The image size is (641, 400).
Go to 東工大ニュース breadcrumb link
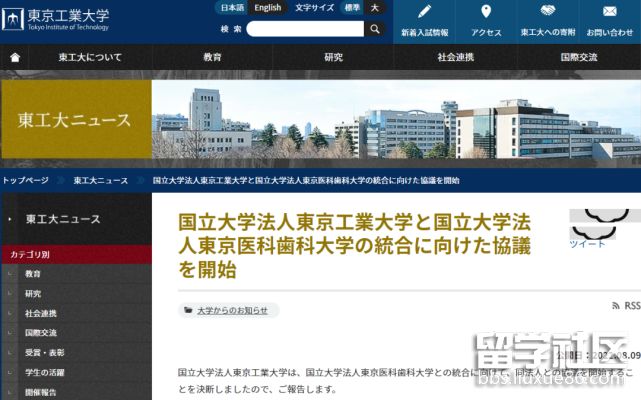(101, 180)
